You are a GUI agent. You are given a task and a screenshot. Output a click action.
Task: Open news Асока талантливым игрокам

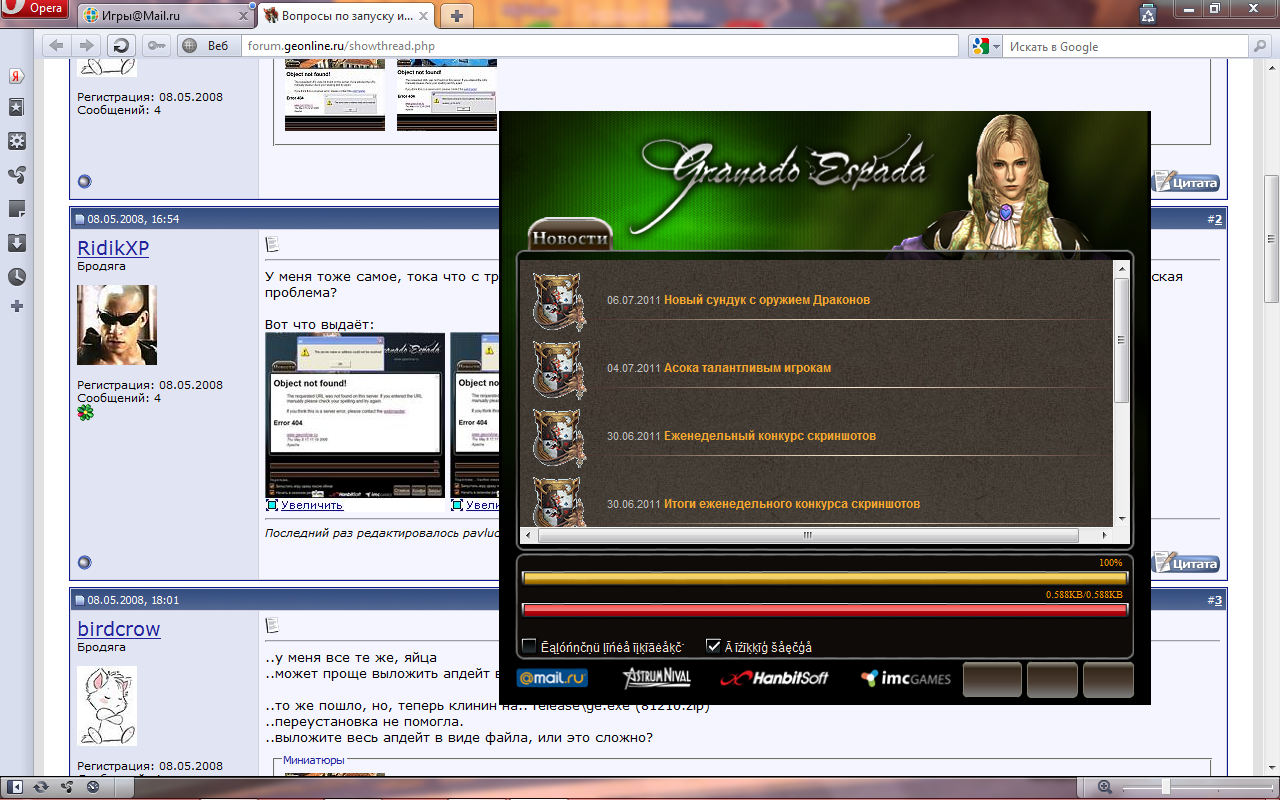[747, 368]
